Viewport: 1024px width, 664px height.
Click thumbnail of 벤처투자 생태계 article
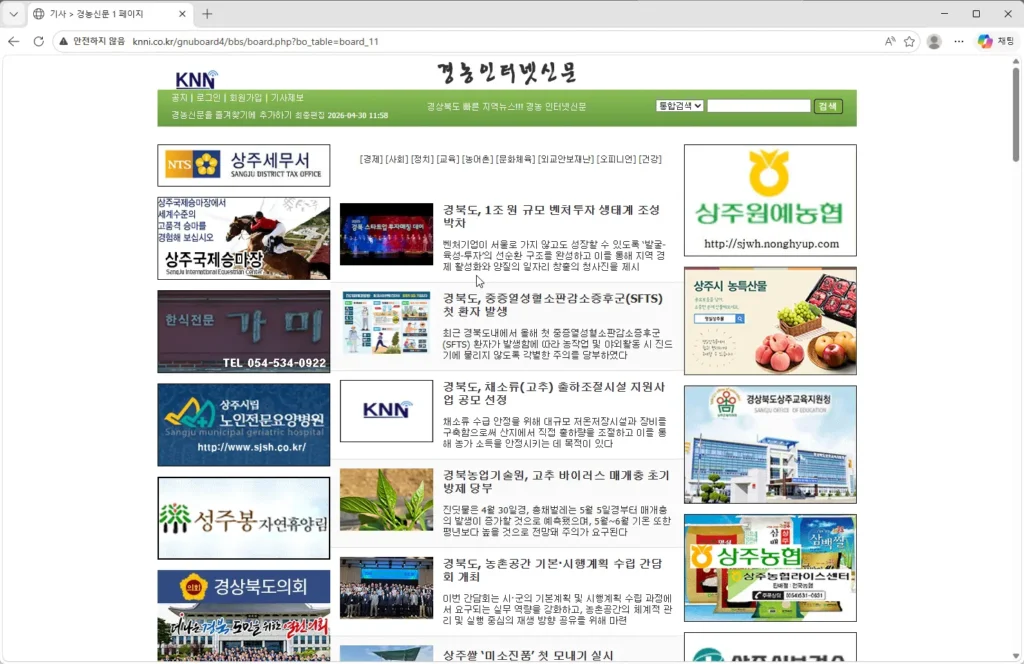[386, 234]
